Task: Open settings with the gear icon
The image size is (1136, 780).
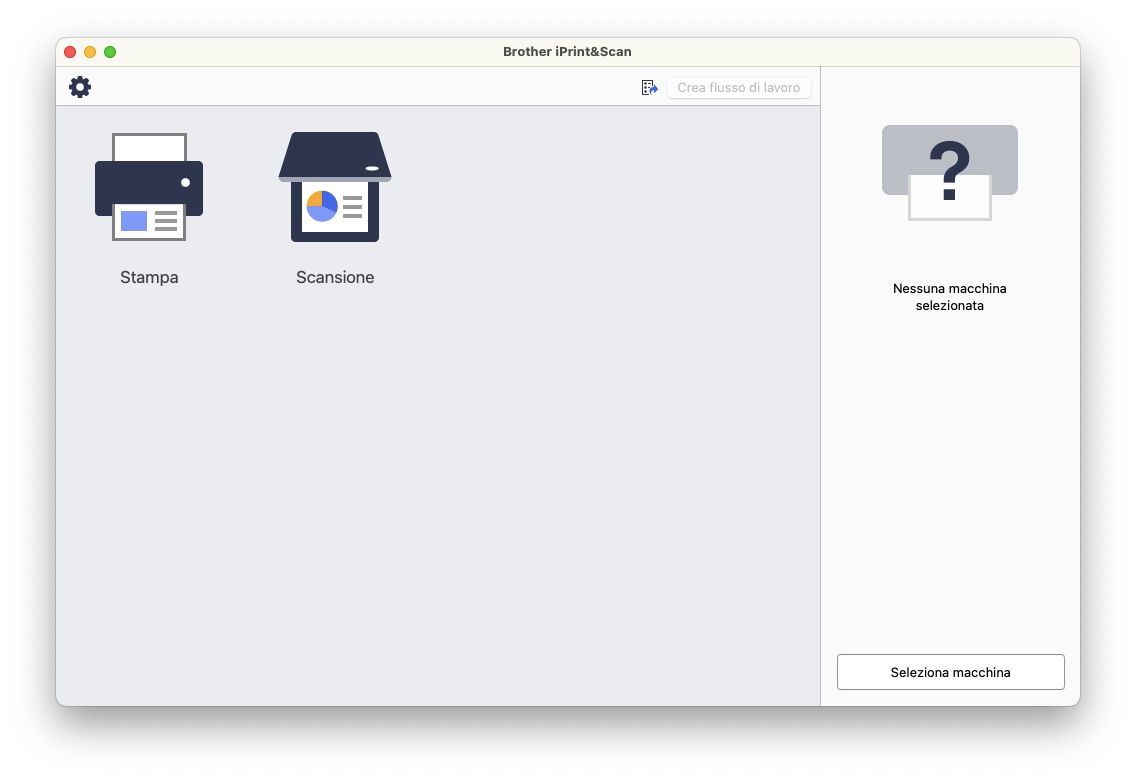Action: tap(80, 87)
